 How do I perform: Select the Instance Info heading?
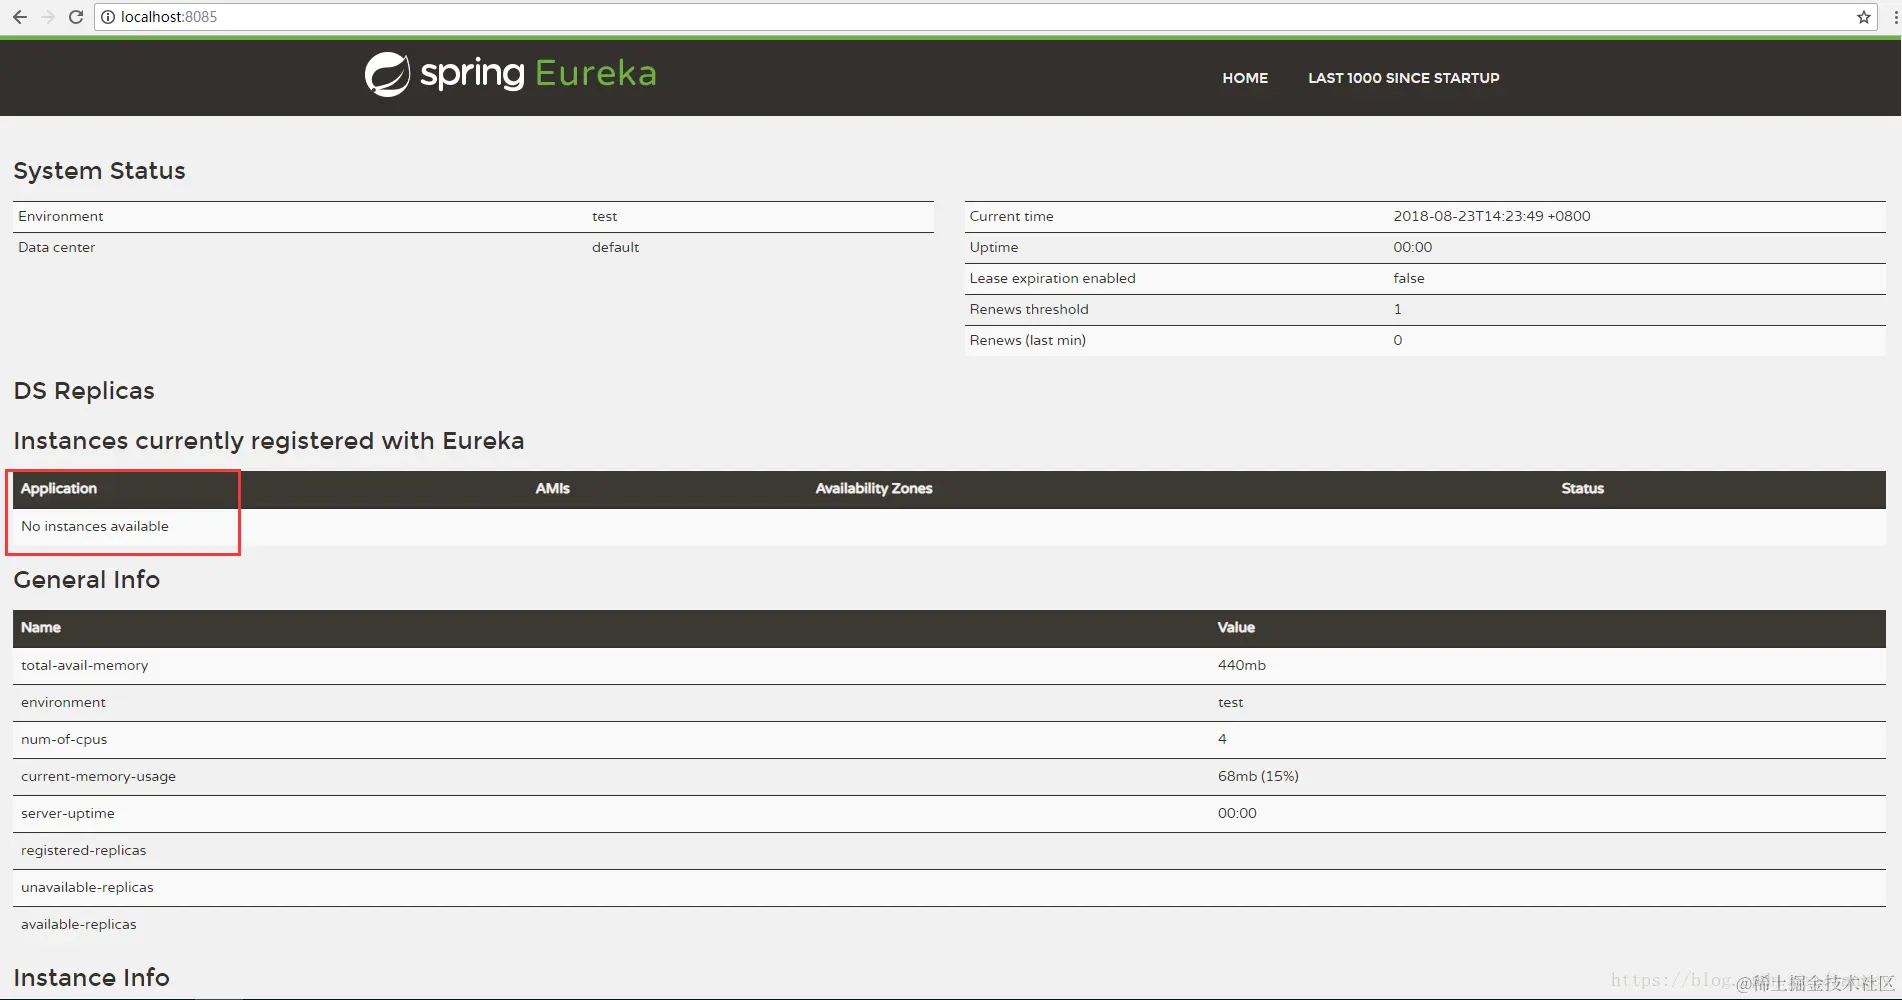(91, 978)
